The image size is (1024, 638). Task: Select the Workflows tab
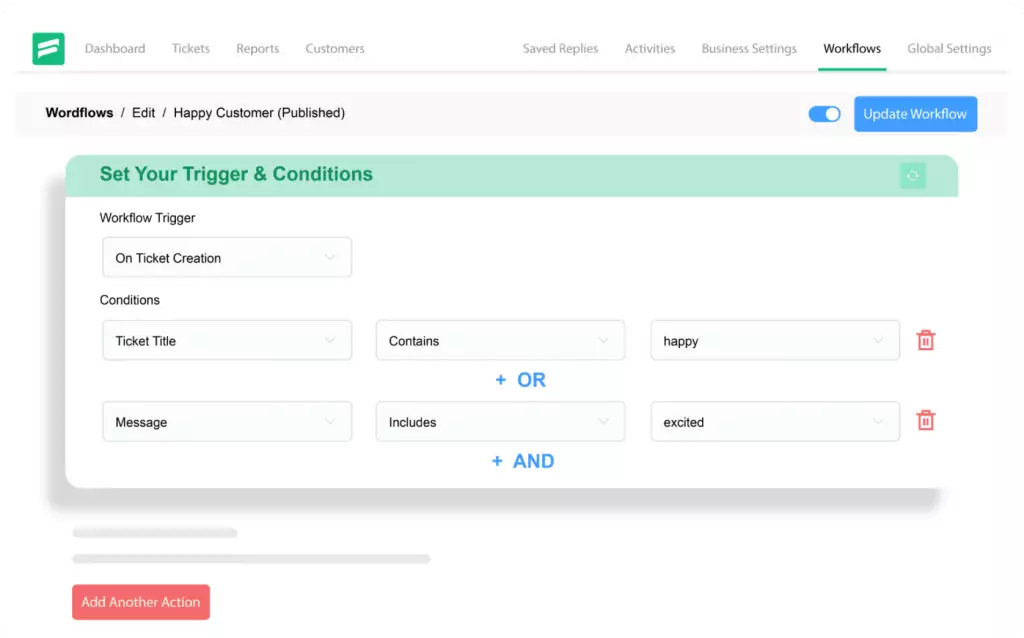[x=852, y=48]
